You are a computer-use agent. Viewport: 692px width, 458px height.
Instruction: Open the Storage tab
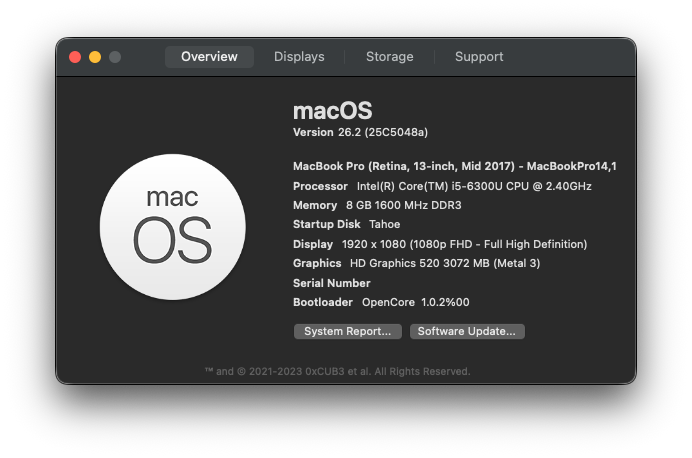pyautogui.click(x=390, y=57)
